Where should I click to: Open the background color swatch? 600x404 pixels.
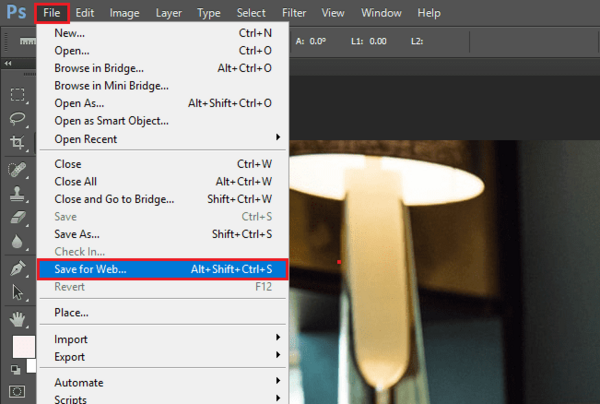pyautogui.click(x=31, y=366)
